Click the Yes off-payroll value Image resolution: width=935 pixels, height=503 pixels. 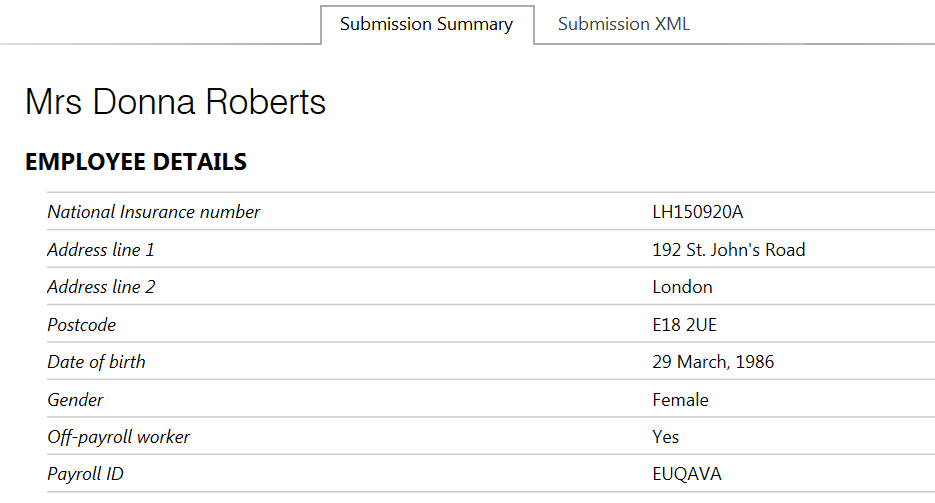[x=665, y=437]
